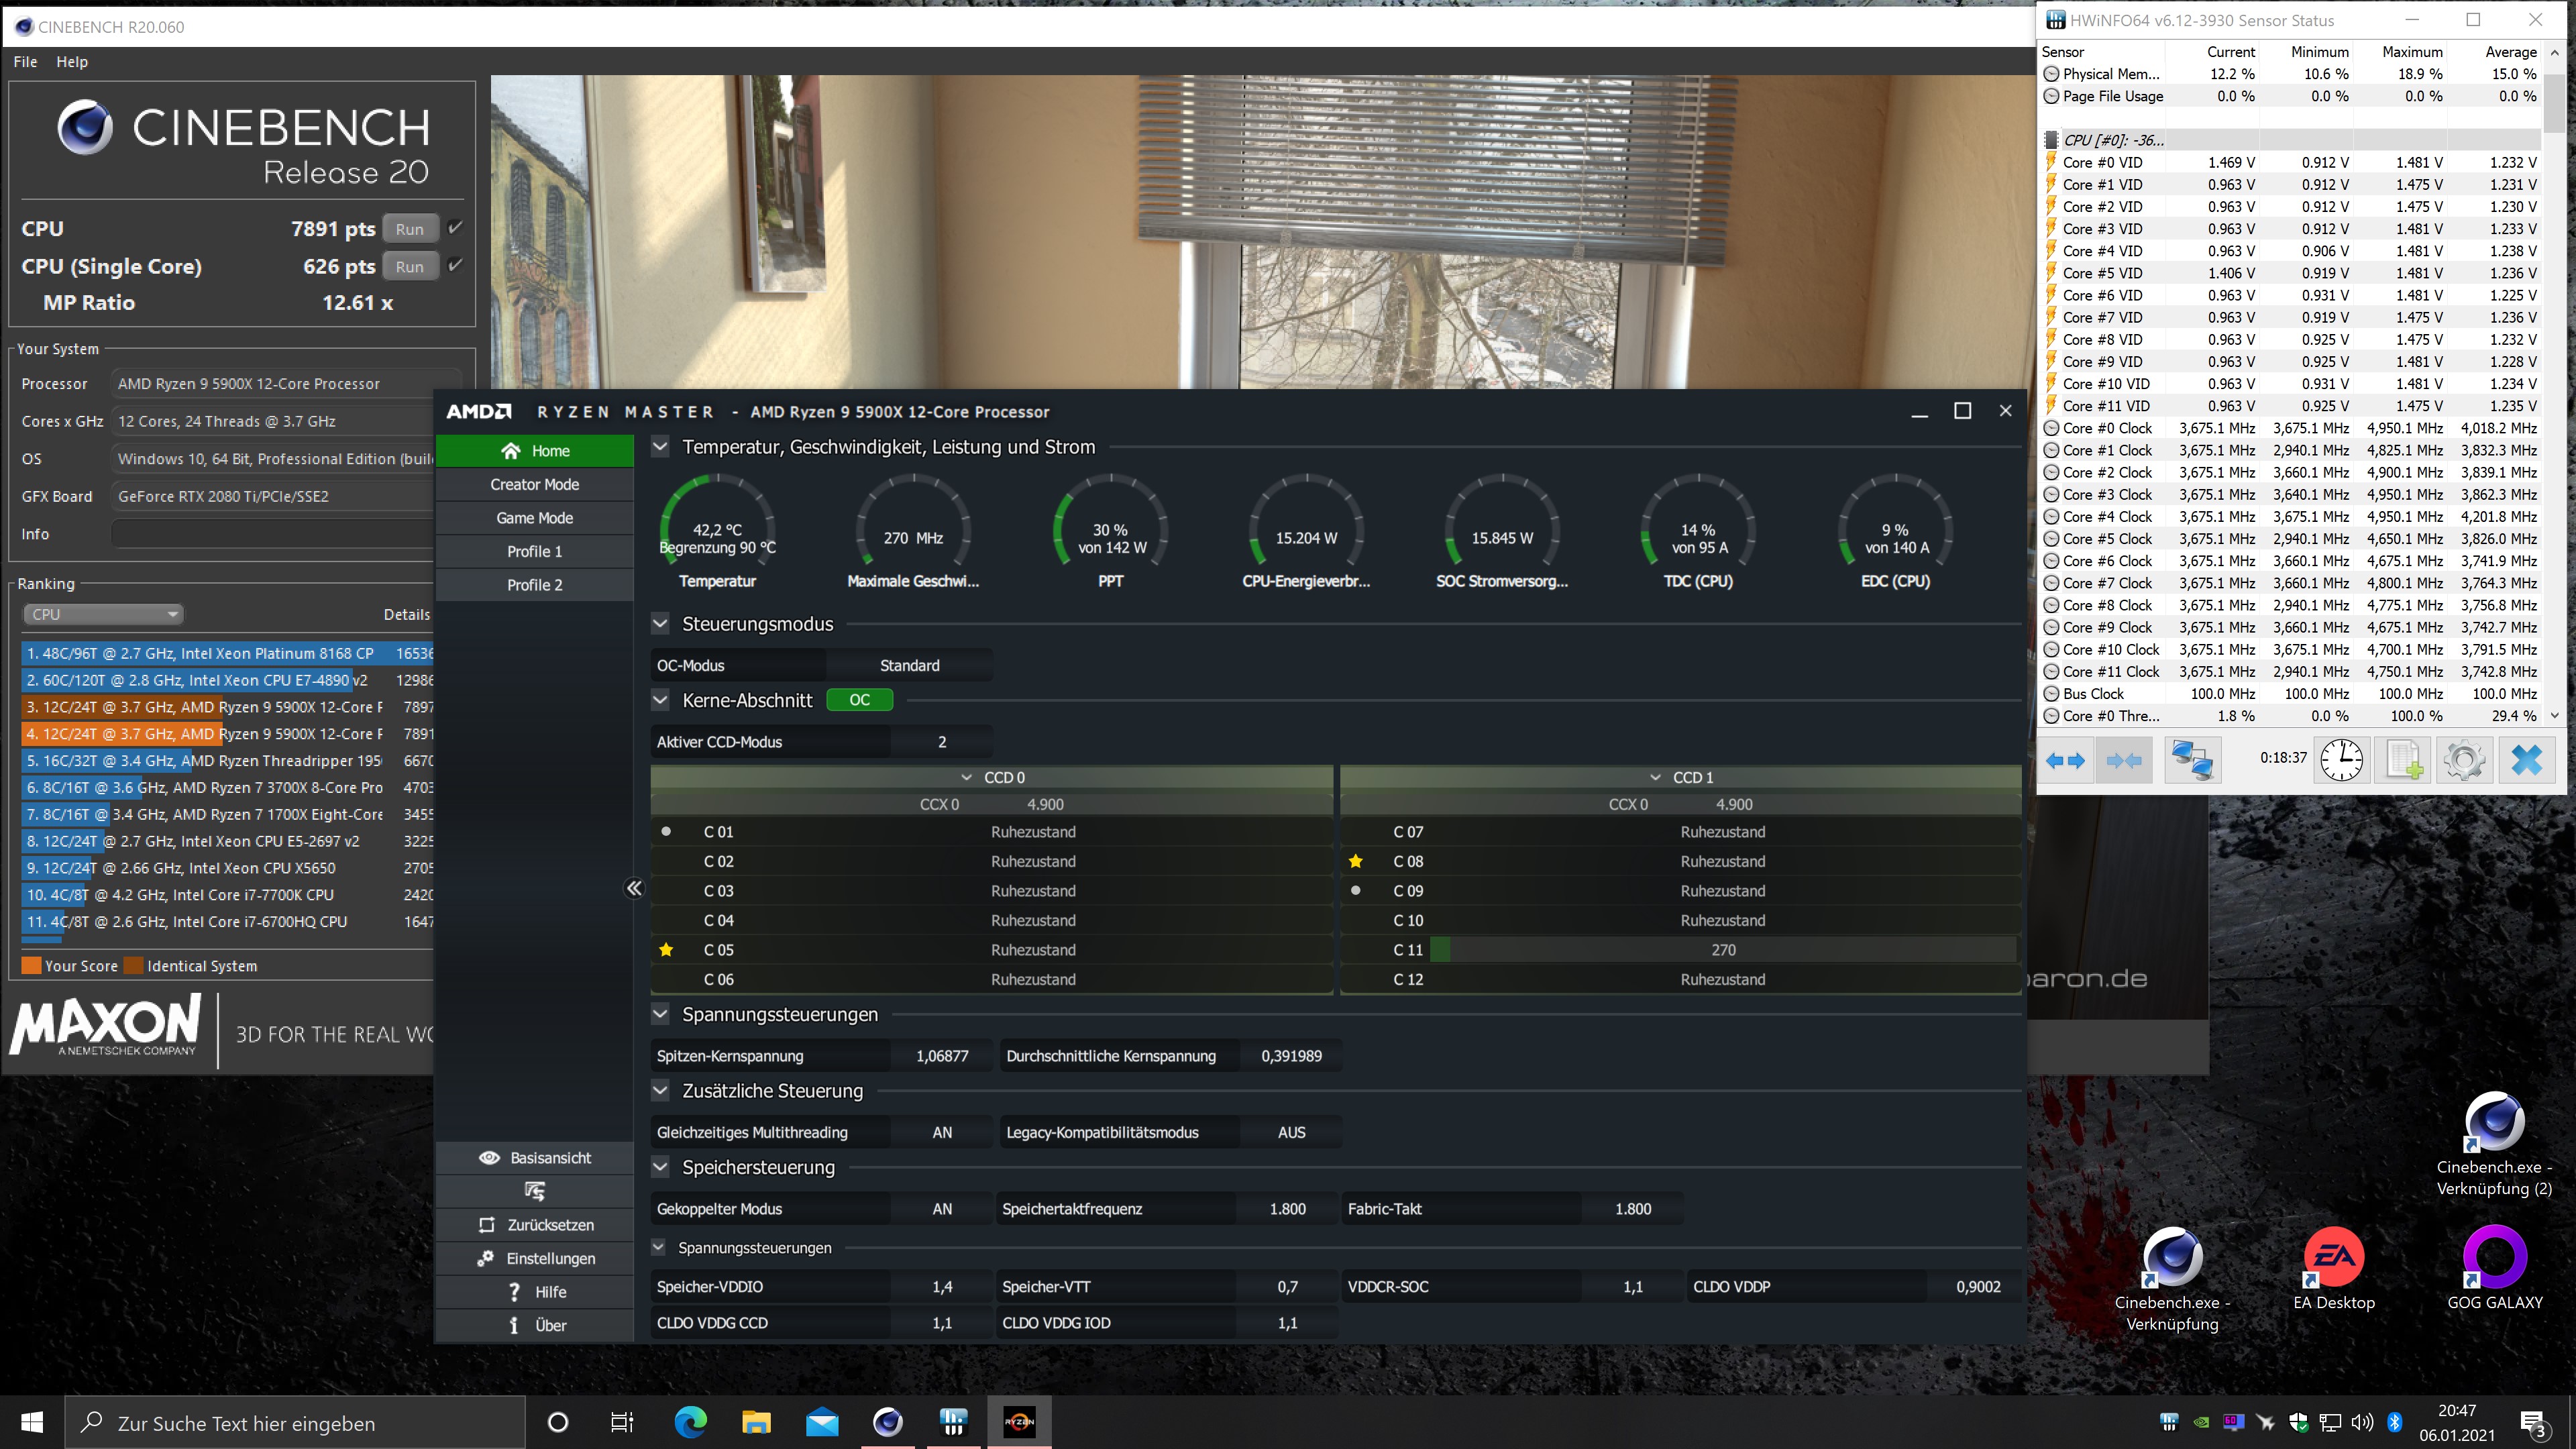Open Microsoft Edge from taskbar
Image resolution: width=2576 pixels, height=1449 pixels.
tap(690, 1422)
